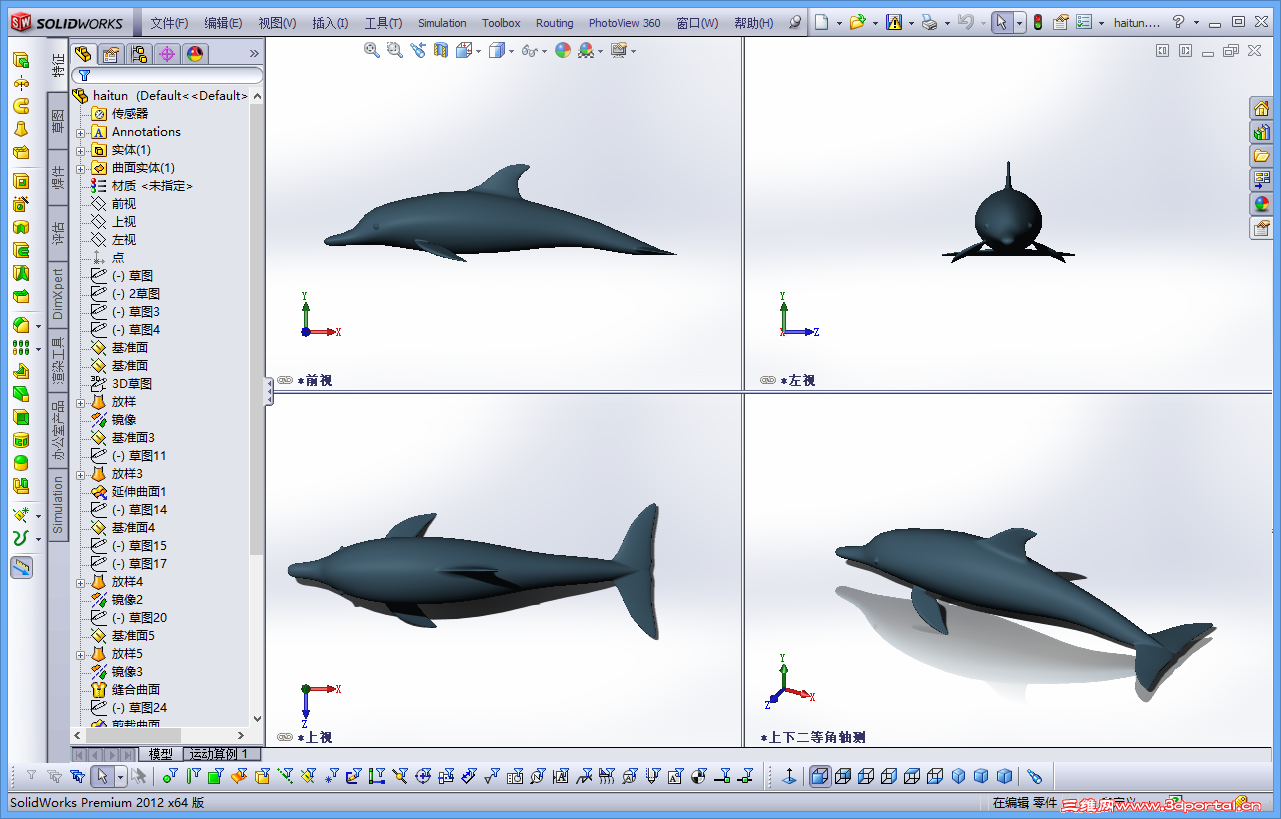Click the feature tree filter input field

coord(168,75)
